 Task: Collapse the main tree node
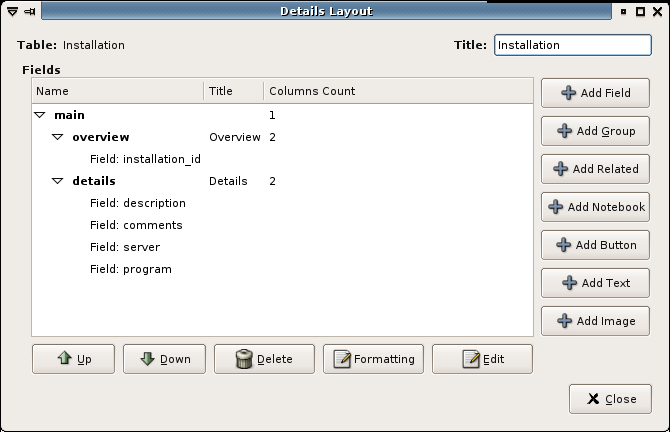click(40, 115)
